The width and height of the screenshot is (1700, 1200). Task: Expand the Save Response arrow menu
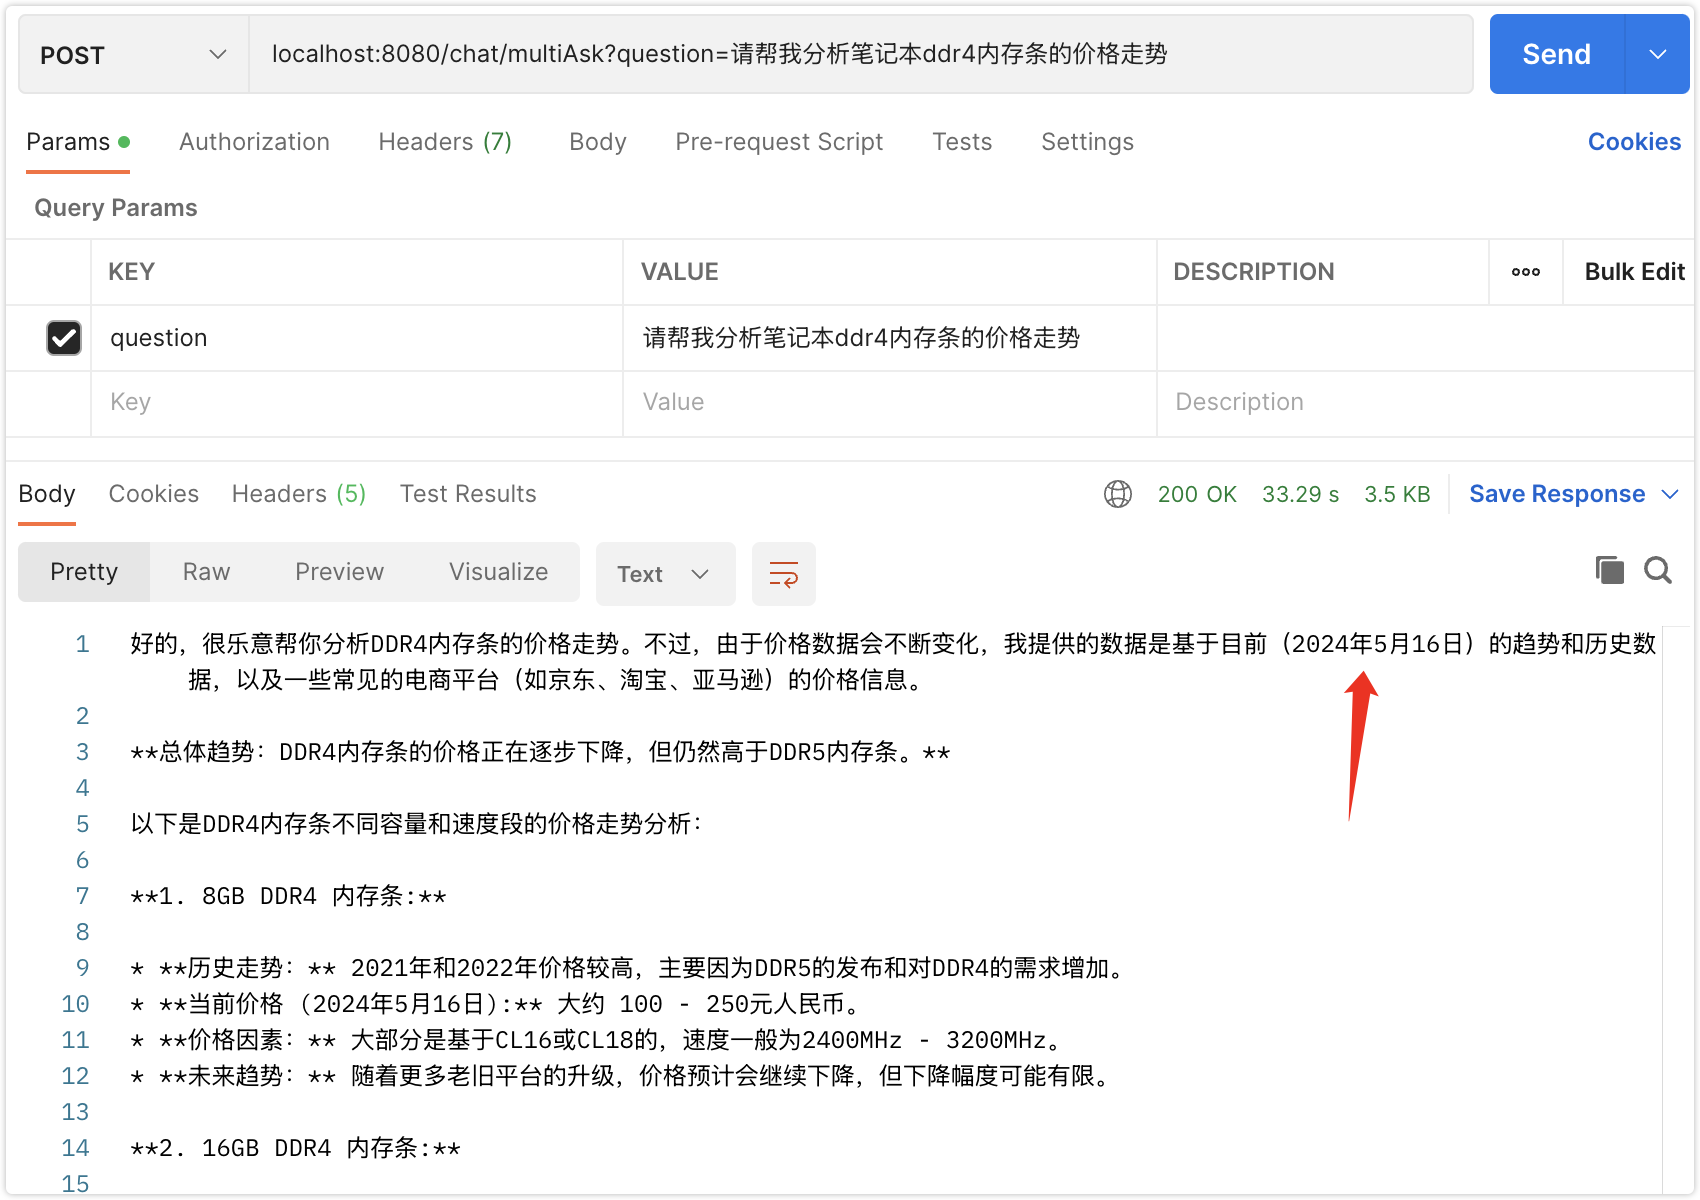pyautogui.click(x=1670, y=494)
